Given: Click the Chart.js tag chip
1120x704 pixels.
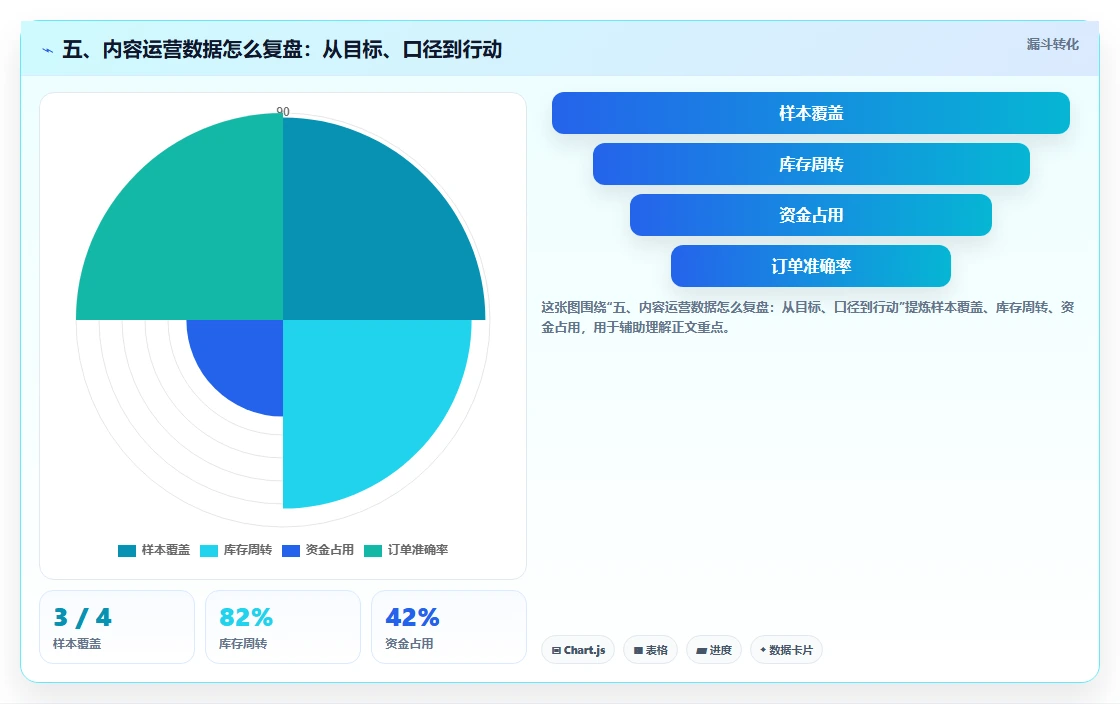Looking at the screenshot, I should 578,650.
